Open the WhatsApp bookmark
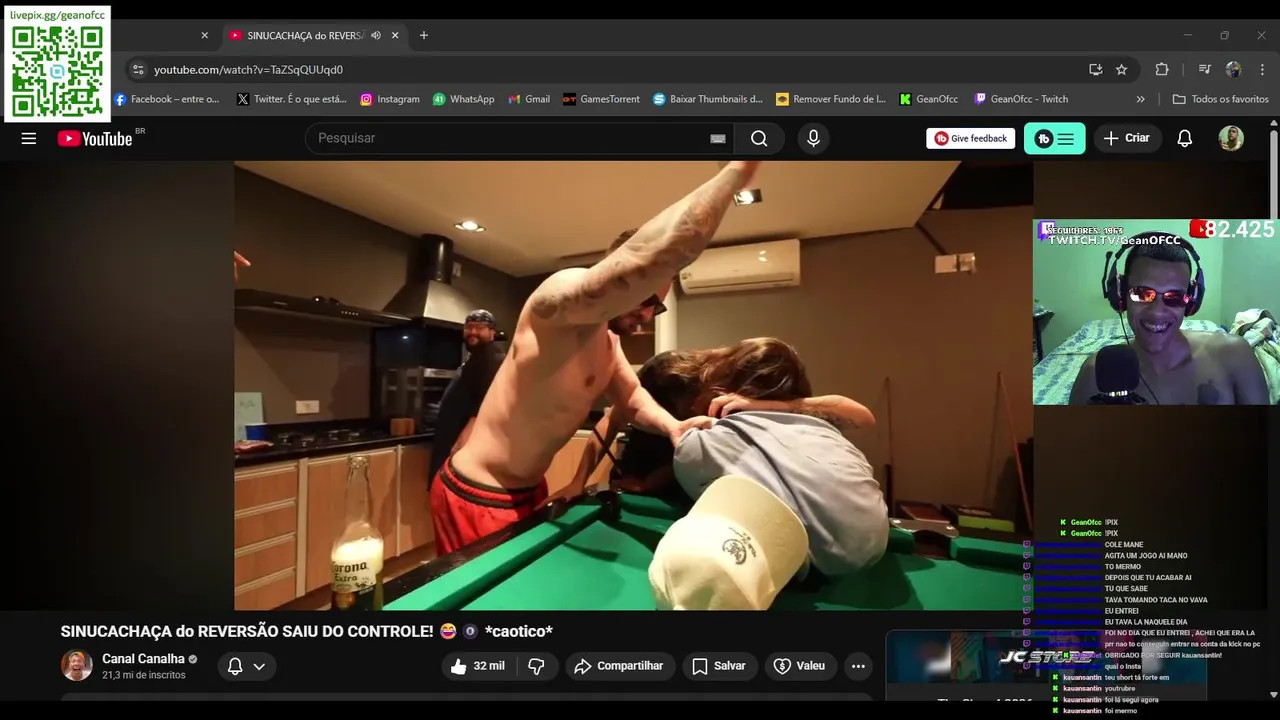Screen dimensions: 1280x720 463,99
